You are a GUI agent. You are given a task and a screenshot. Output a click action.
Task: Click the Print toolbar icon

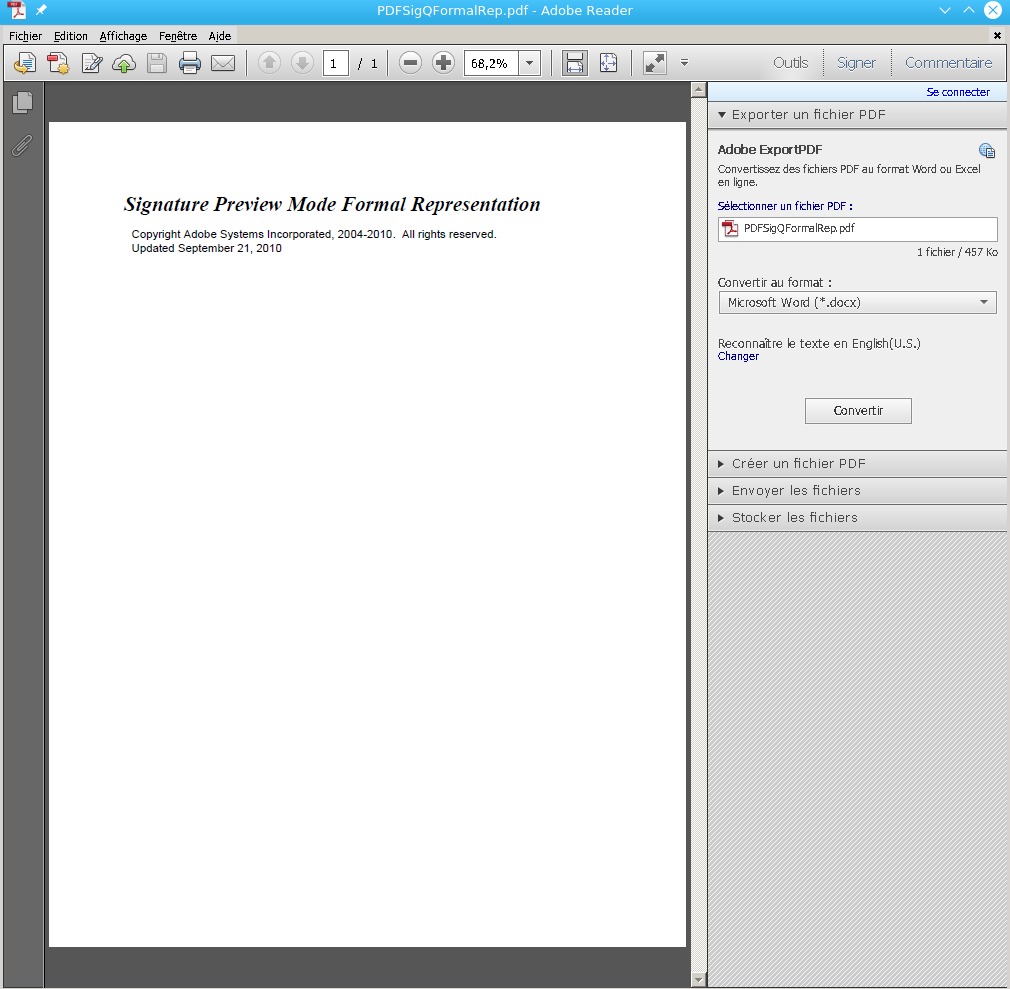(x=189, y=63)
